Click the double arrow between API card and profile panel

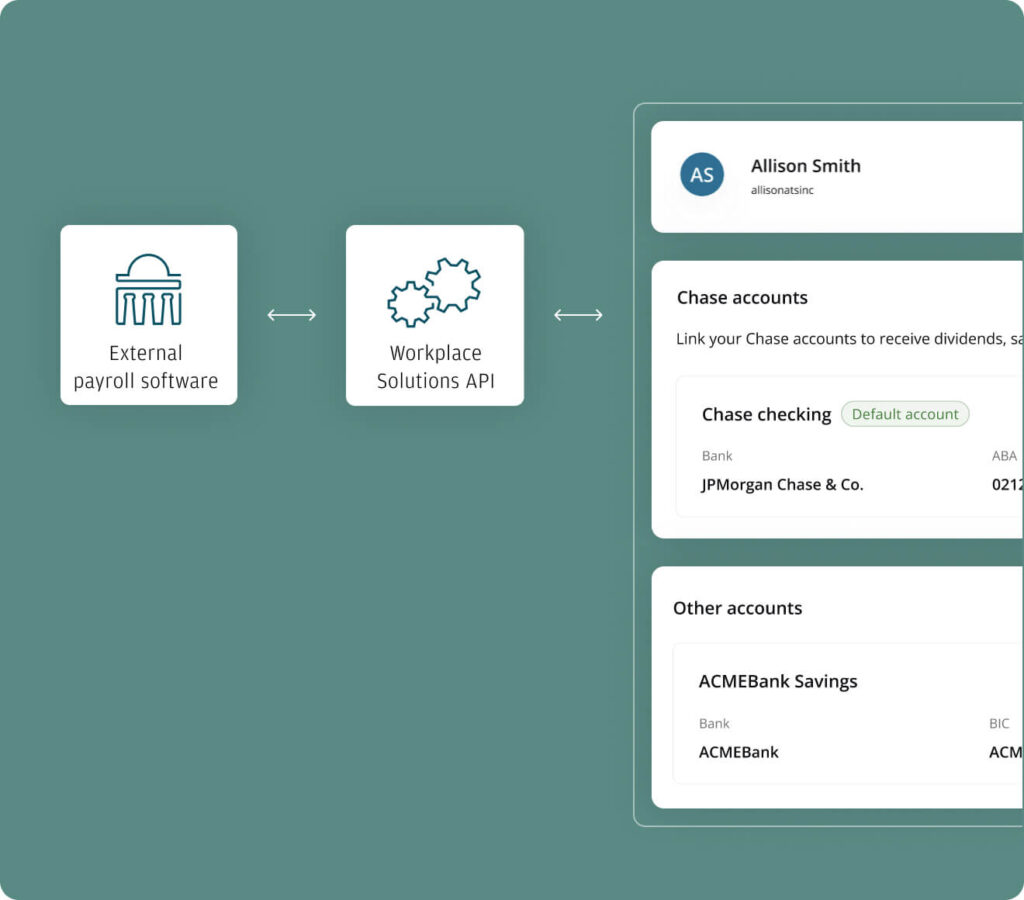[x=578, y=315]
